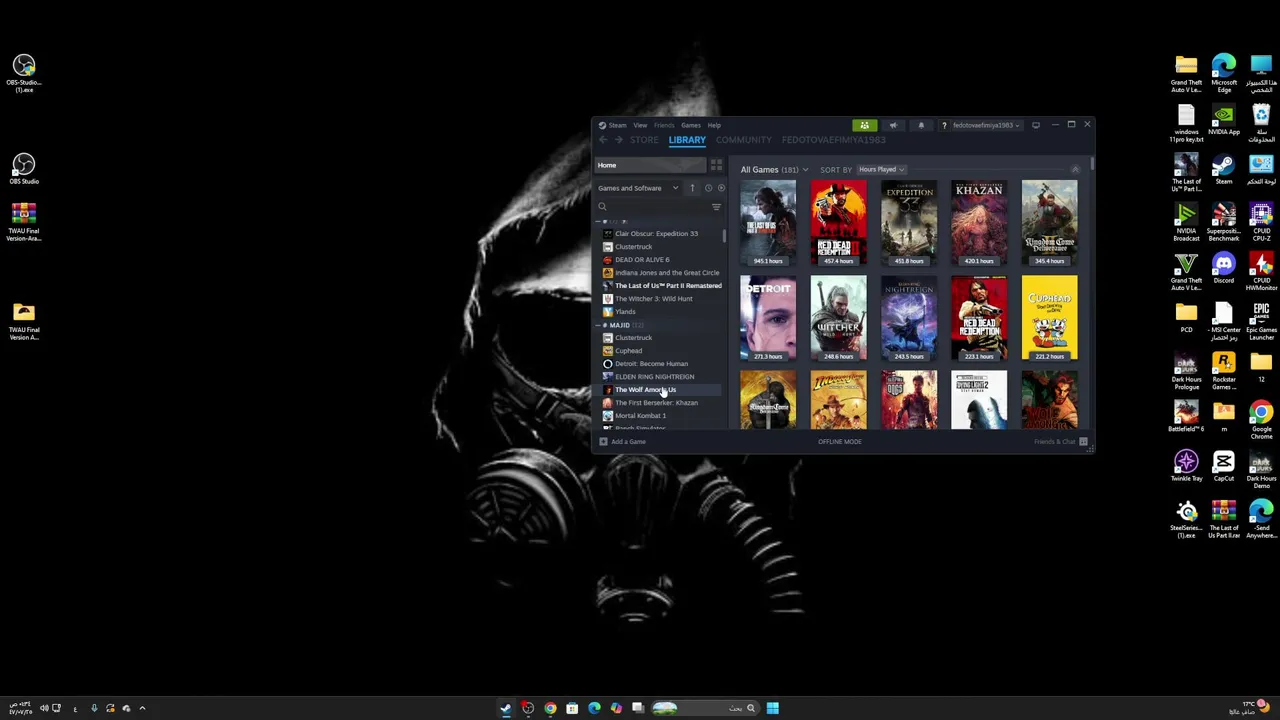
Task: Open NVIDIA App desktop icon
Action: (1224, 120)
